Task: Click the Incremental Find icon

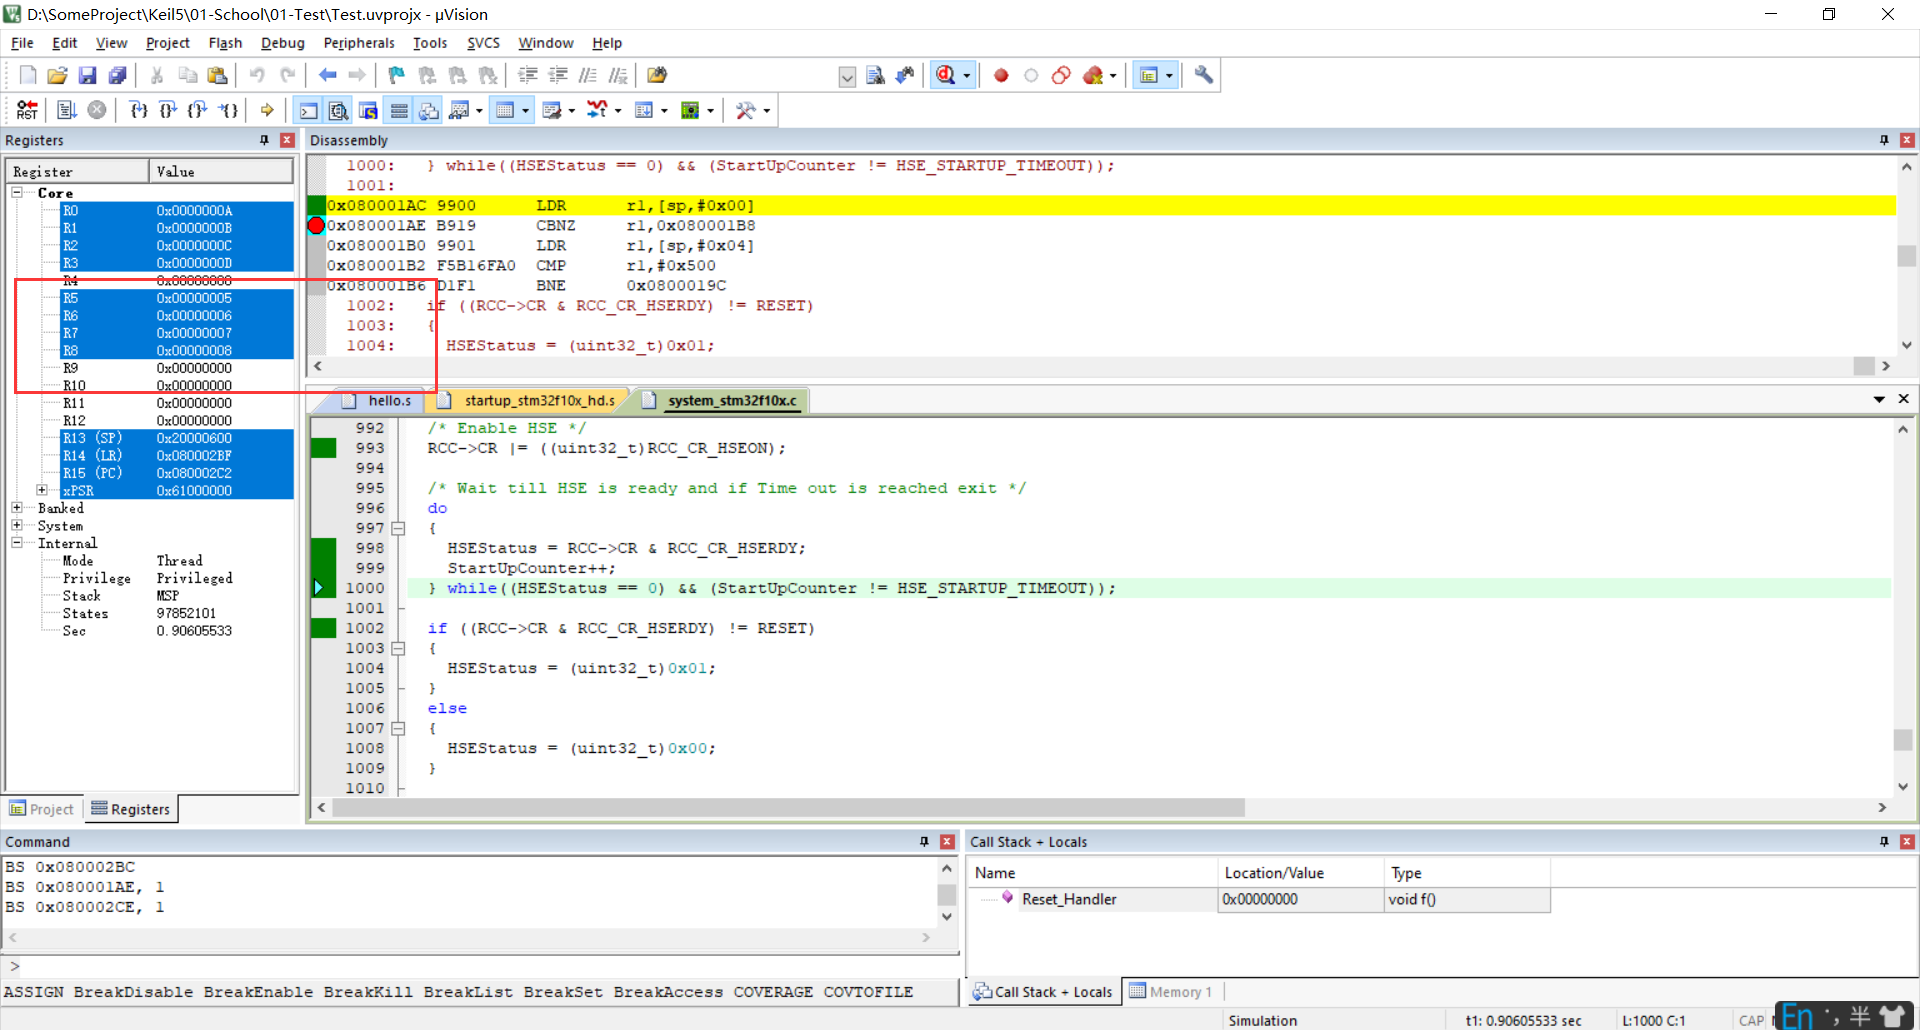Action: 905,75
